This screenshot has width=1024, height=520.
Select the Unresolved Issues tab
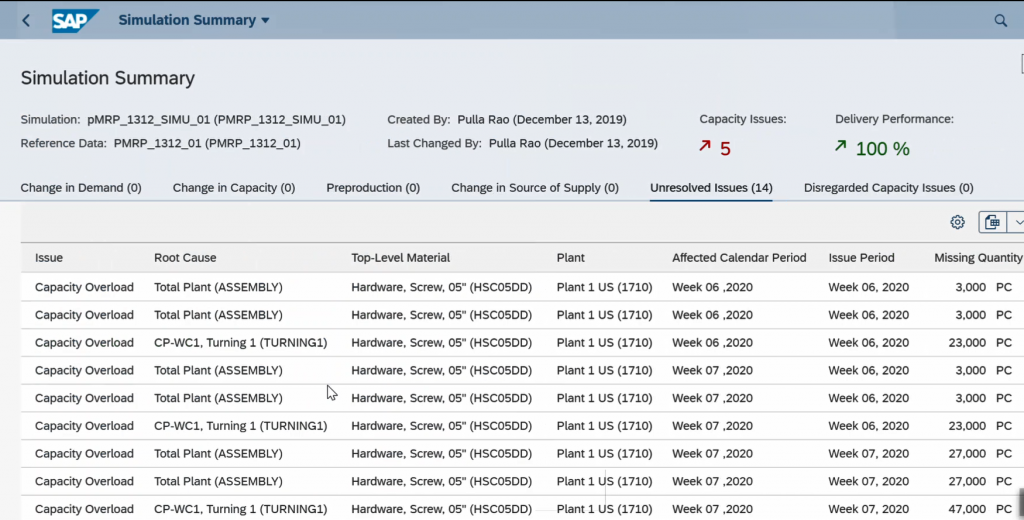pyautogui.click(x=711, y=187)
